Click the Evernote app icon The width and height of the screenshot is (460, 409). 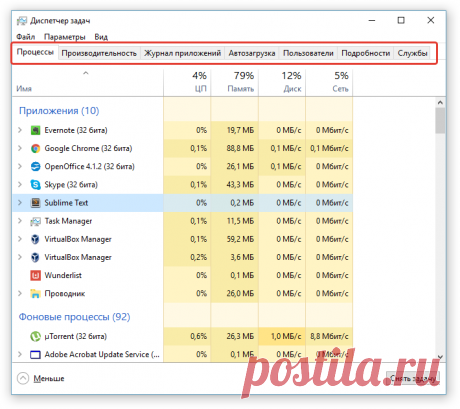(x=35, y=130)
